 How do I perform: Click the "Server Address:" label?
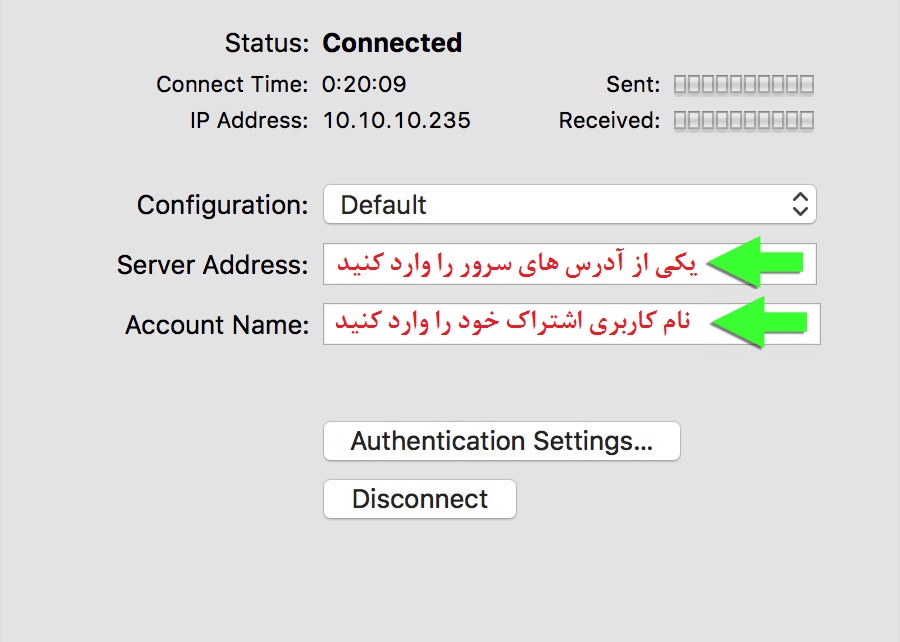(213, 265)
